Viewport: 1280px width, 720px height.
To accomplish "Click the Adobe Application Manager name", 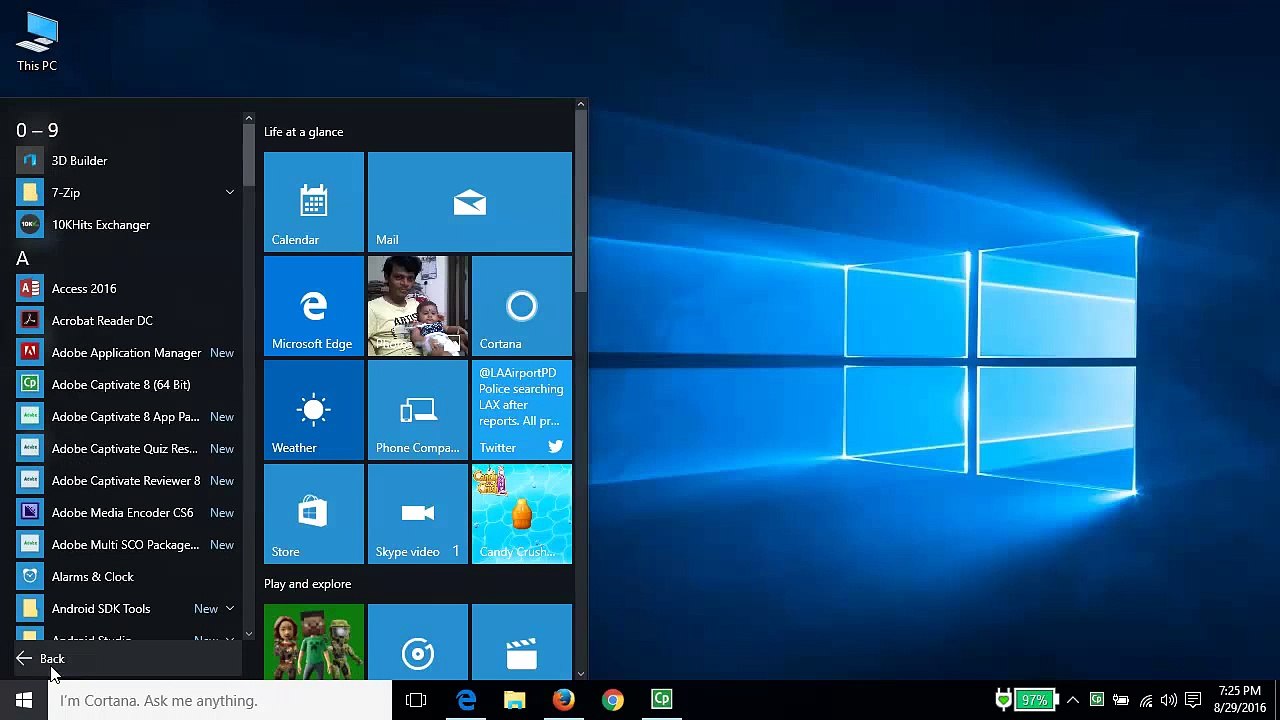I will click(x=126, y=353).
